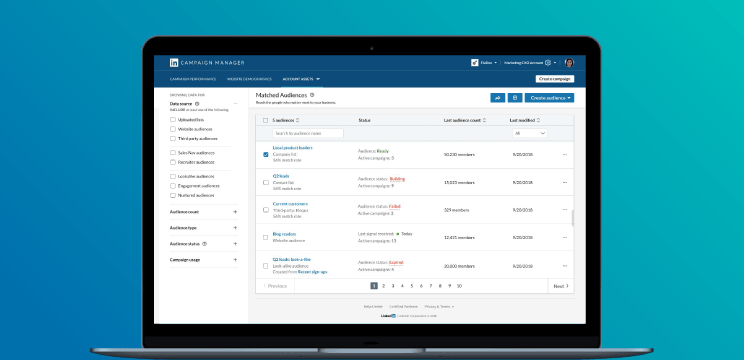Switch to the Website Demographics tab
Image resolution: width=744 pixels, height=360 pixels.
[249, 79]
